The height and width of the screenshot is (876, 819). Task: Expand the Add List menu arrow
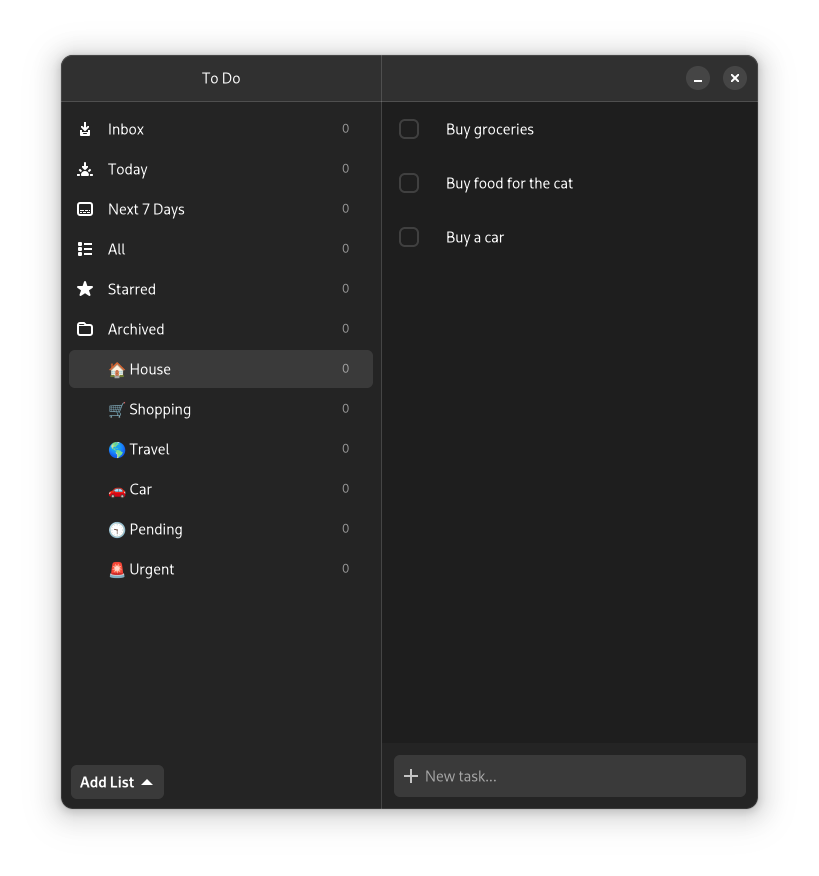tap(149, 782)
